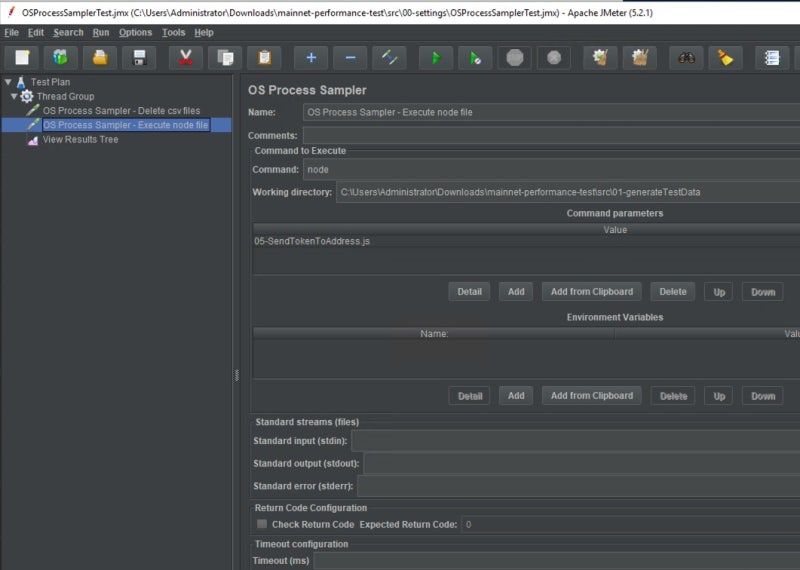Click the Toggle enable/disable icon
Screen dimensions: 800x570
tap(389, 58)
